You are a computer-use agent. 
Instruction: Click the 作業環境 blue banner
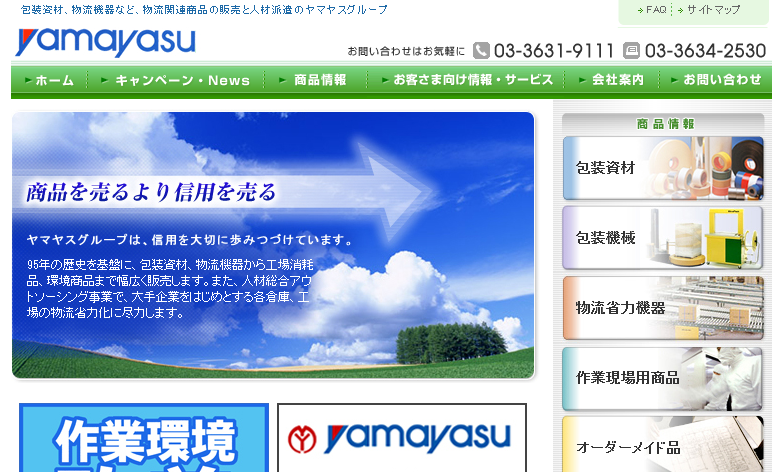click(x=144, y=438)
